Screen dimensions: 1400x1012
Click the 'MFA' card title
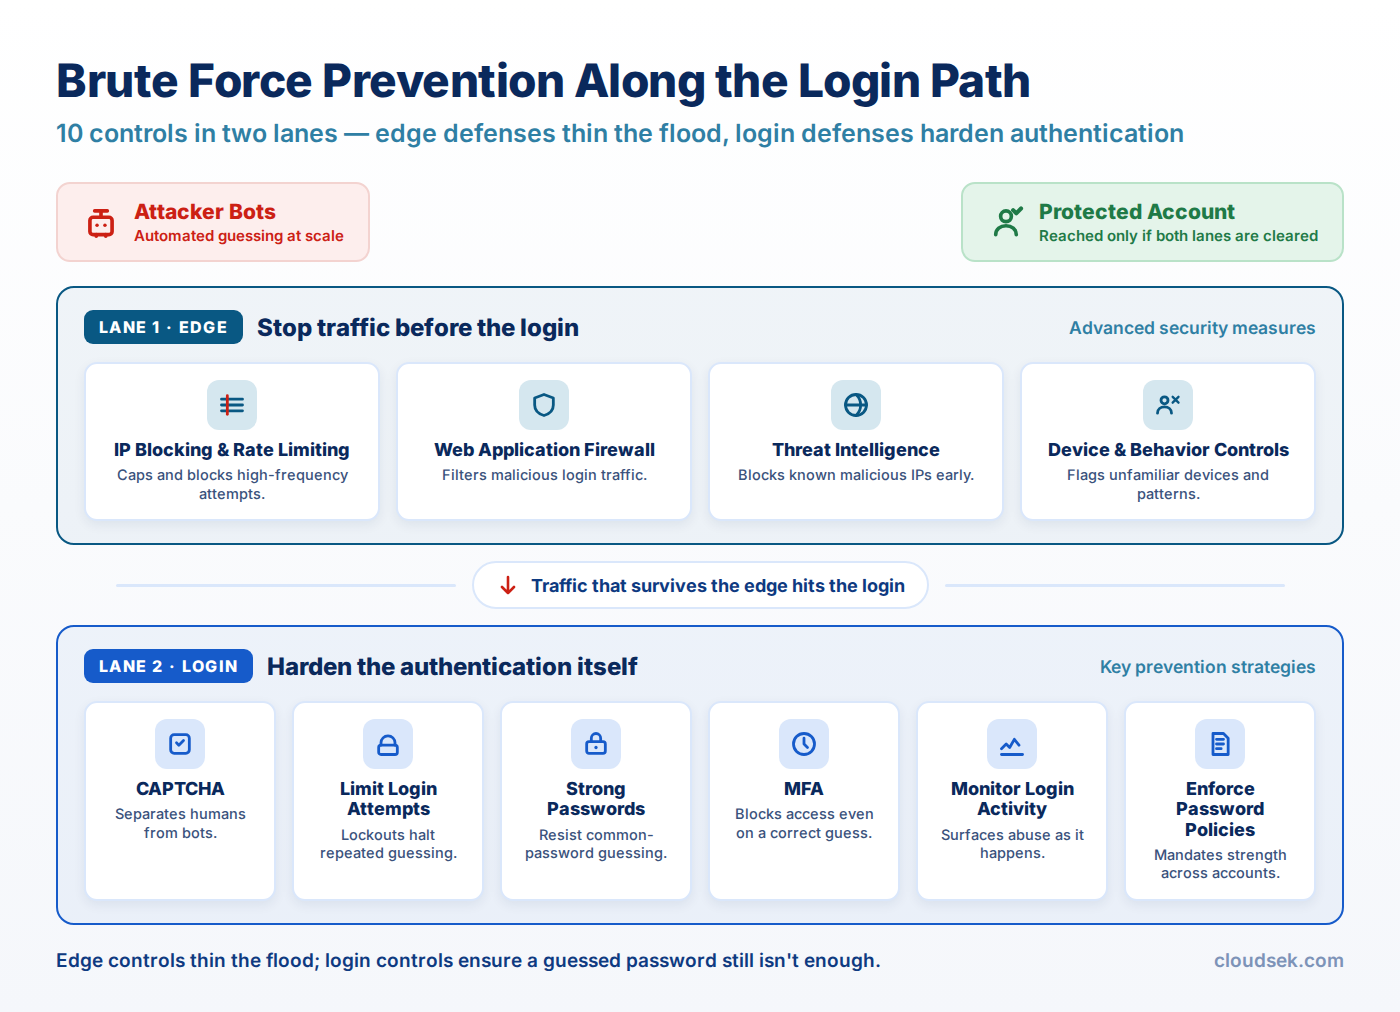point(804,789)
